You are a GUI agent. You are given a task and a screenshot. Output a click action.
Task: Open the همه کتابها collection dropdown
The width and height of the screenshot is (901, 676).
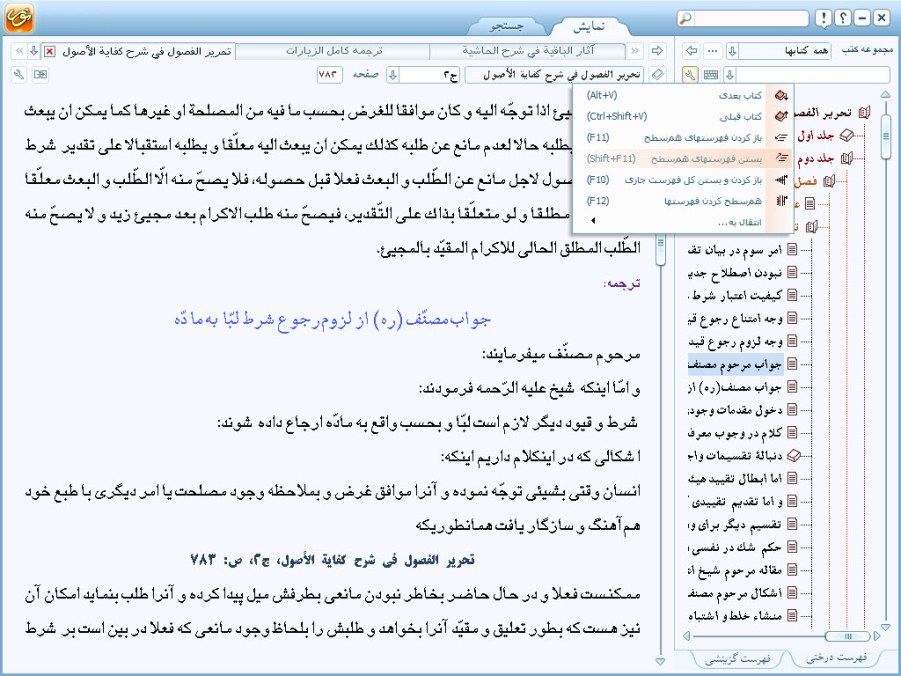tap(733, 51)
